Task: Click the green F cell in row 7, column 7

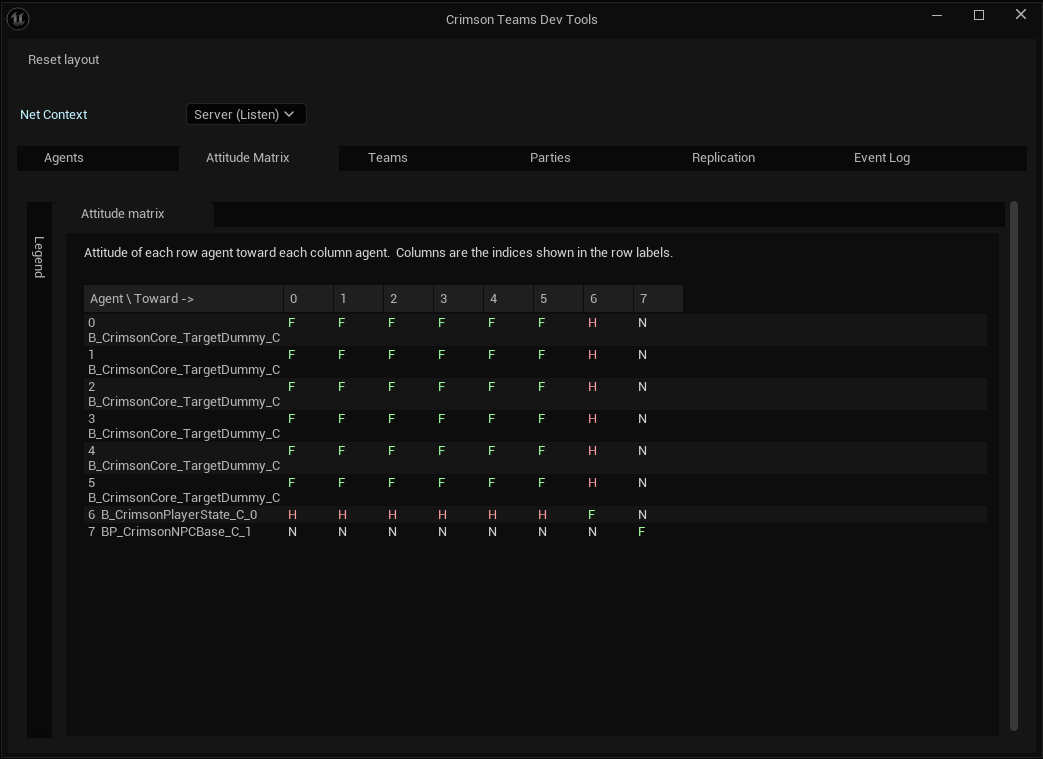Action: tap(641, 532)
